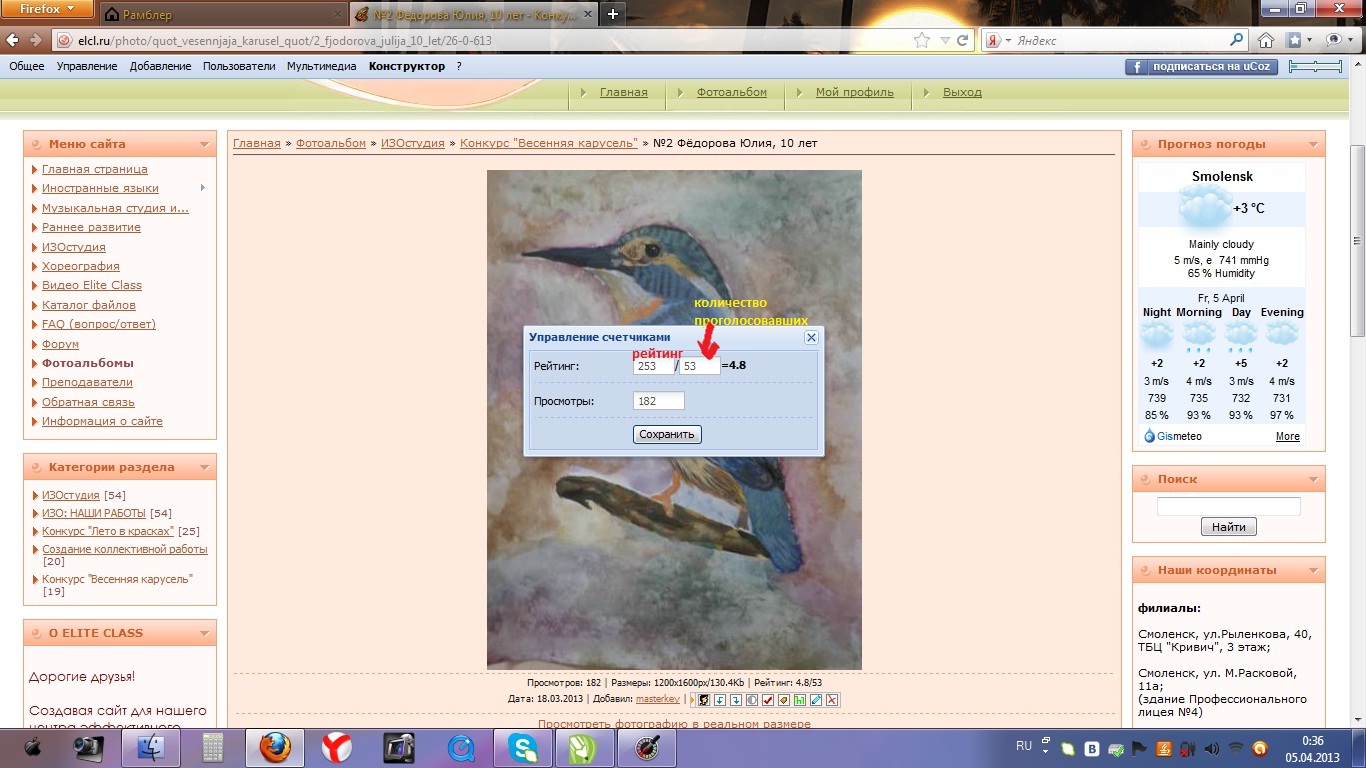Click the pencil edit photo icon
The width and height of the screenshot is (1366, 768).
[x=816, y=700]
